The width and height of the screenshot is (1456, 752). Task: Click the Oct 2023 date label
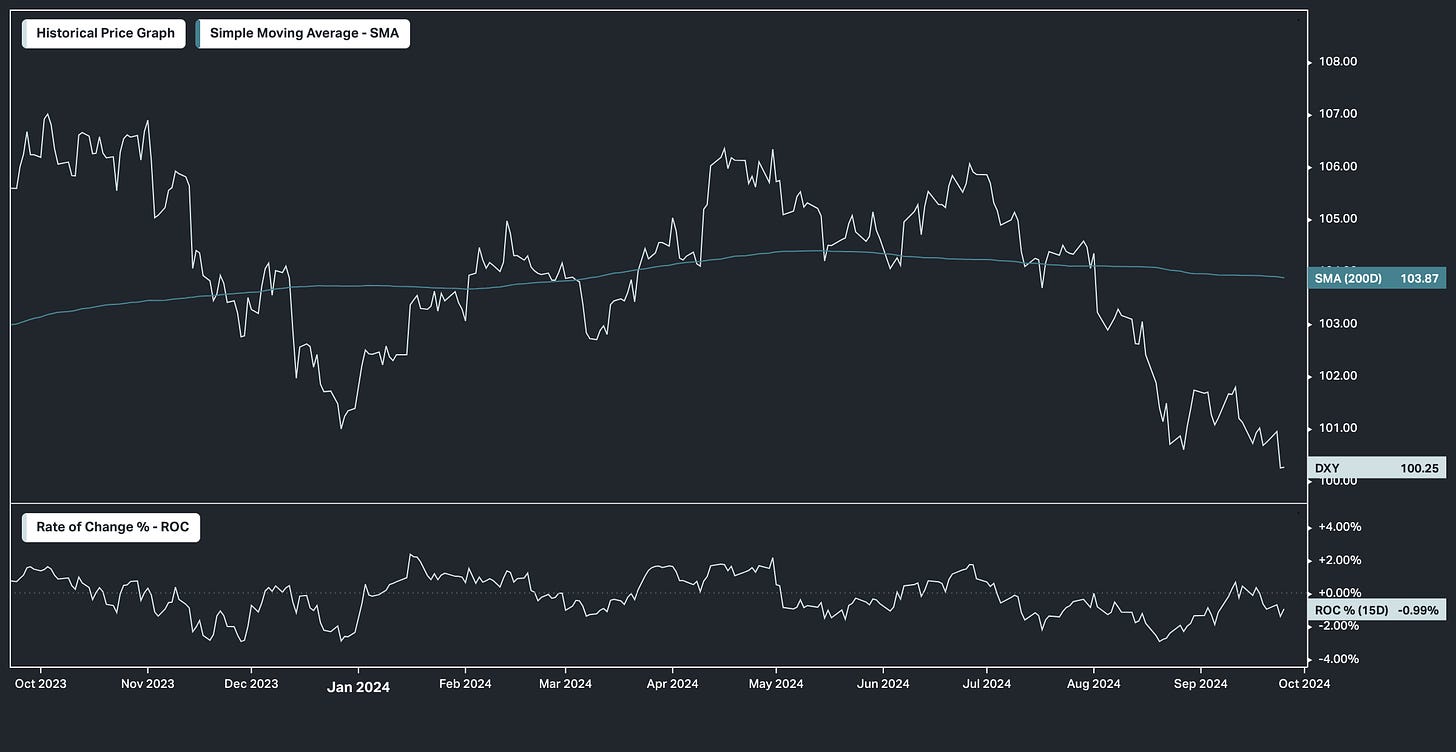point(42,684)
